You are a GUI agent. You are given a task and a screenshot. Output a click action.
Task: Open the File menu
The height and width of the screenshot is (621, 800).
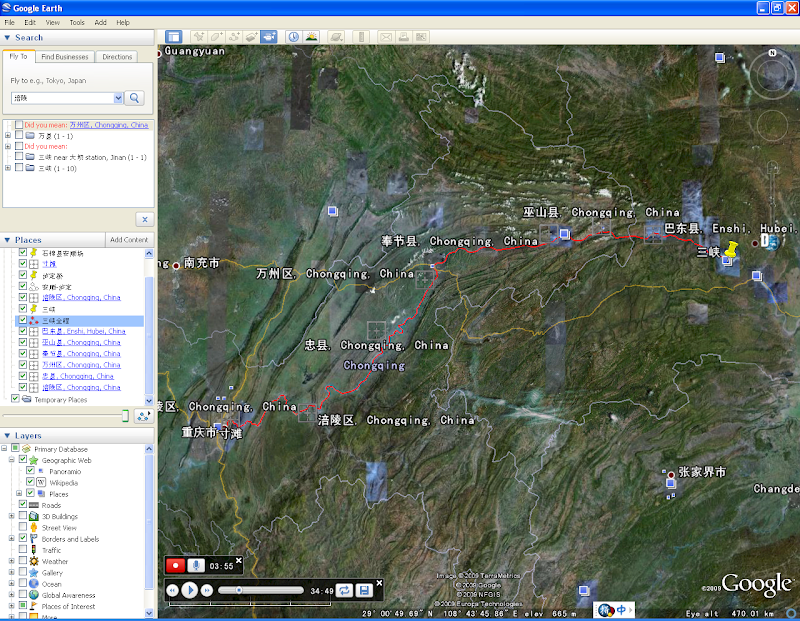pyautogui.click(x=9, y=22)
